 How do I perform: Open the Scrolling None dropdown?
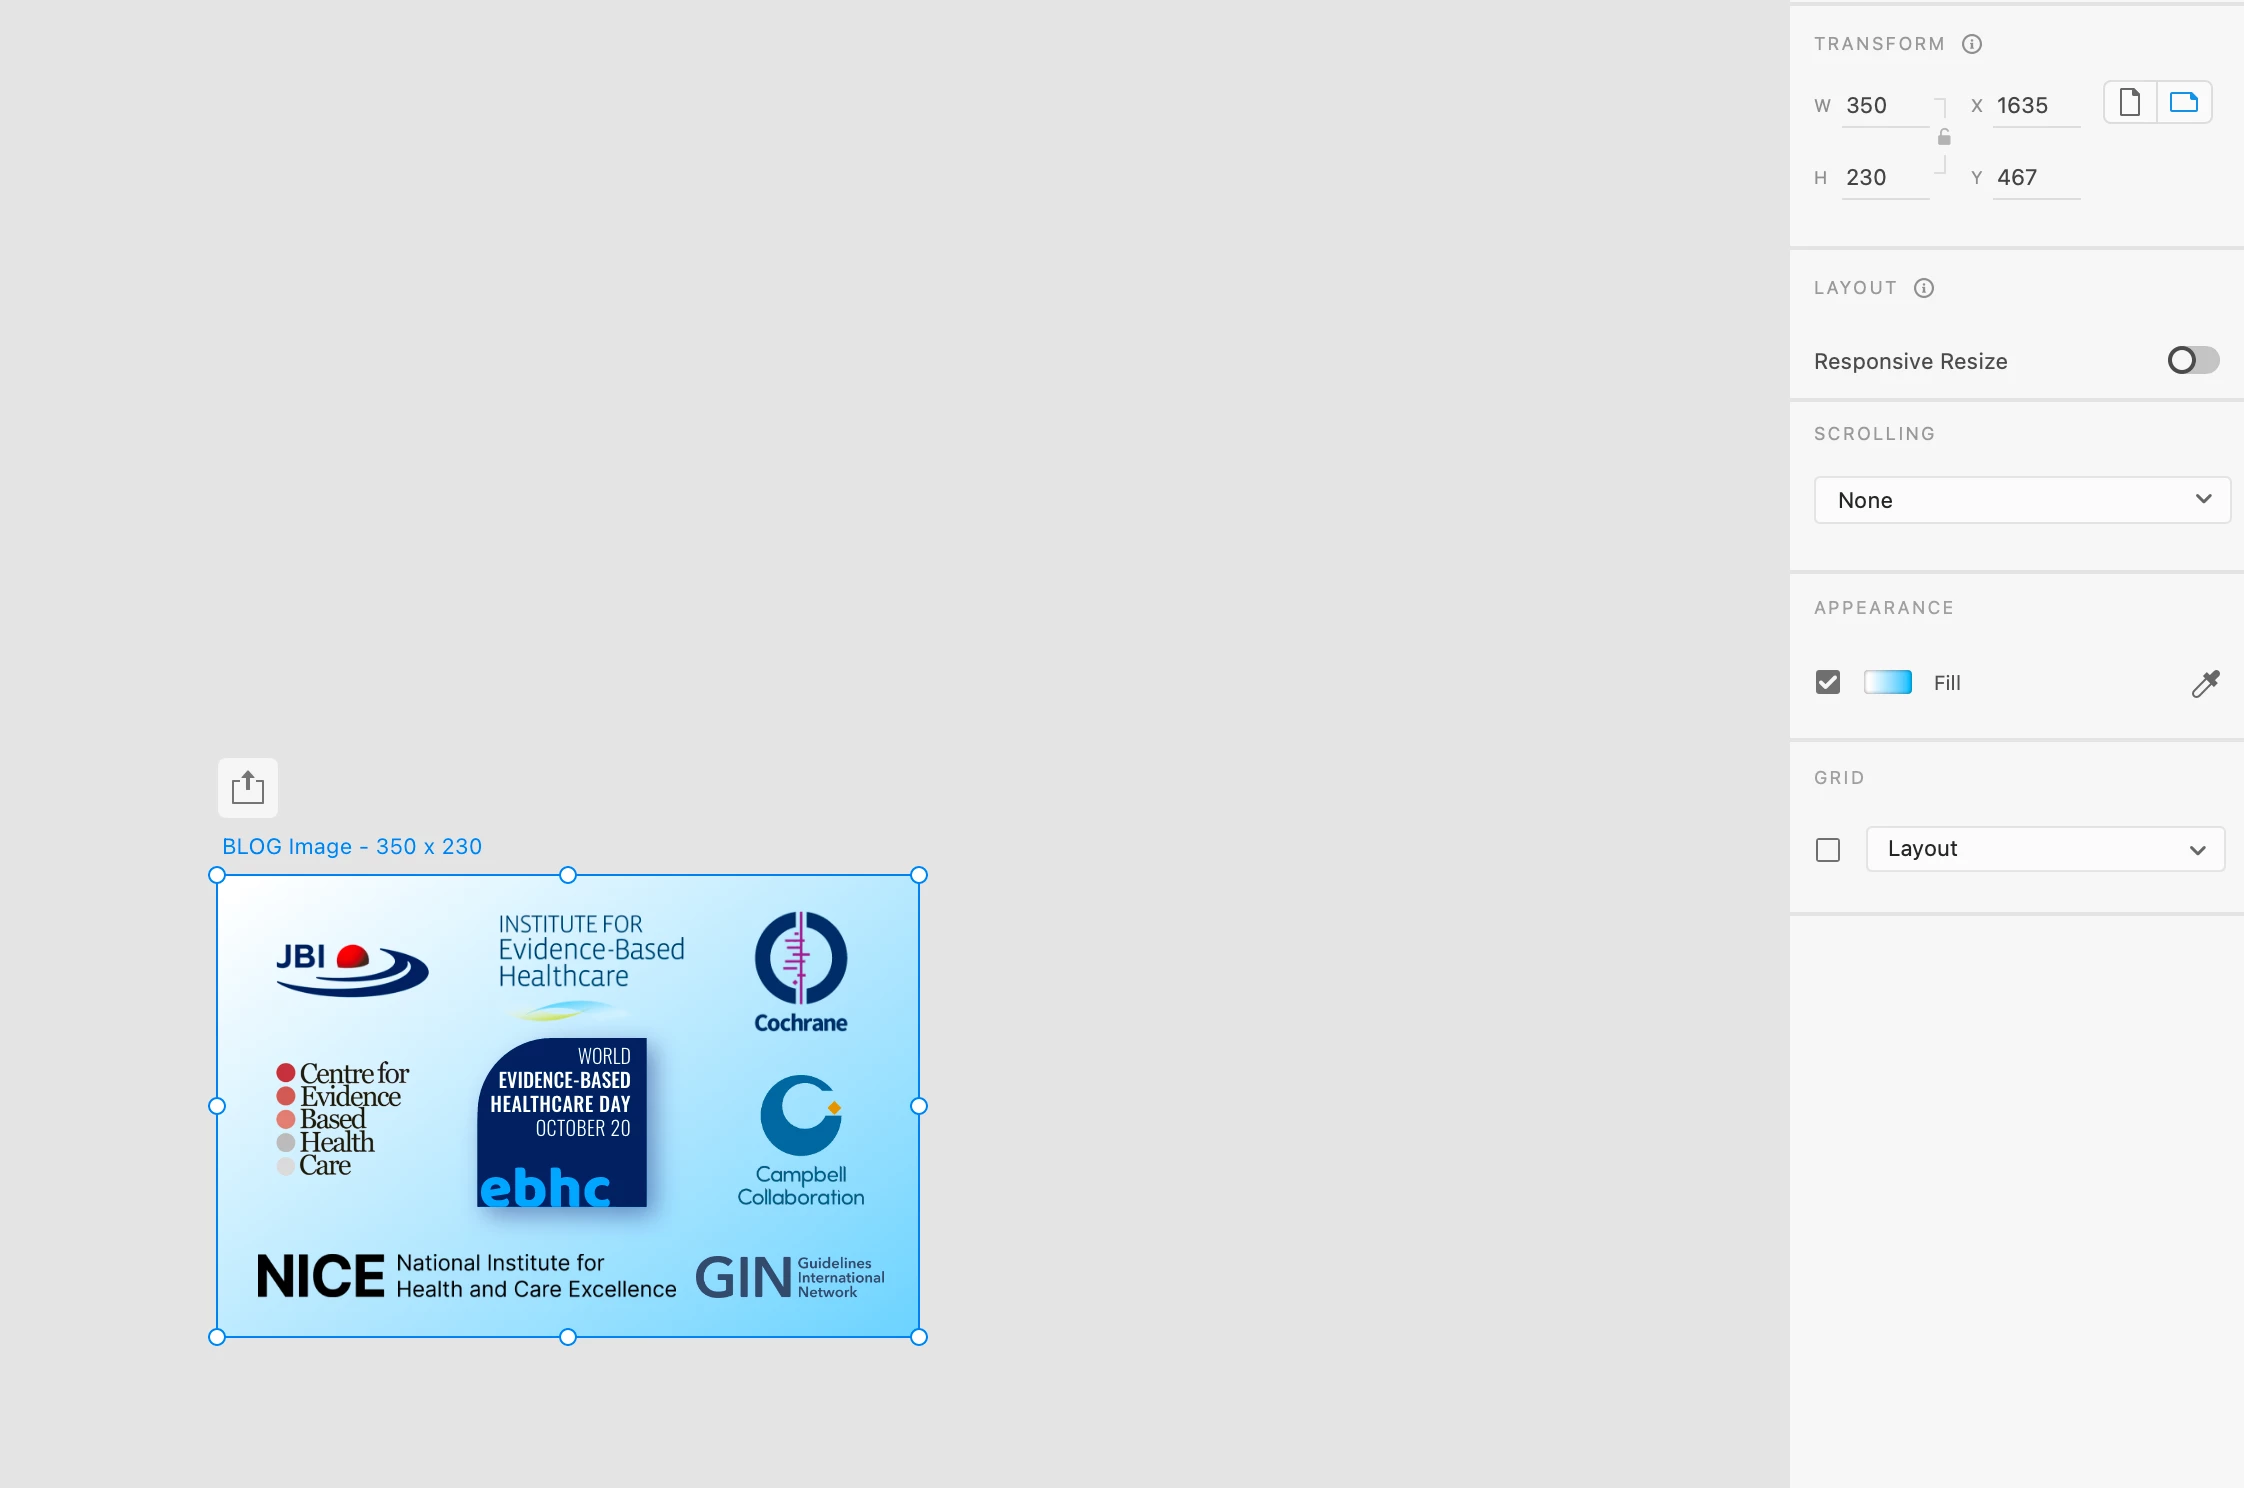[2021, 500]
